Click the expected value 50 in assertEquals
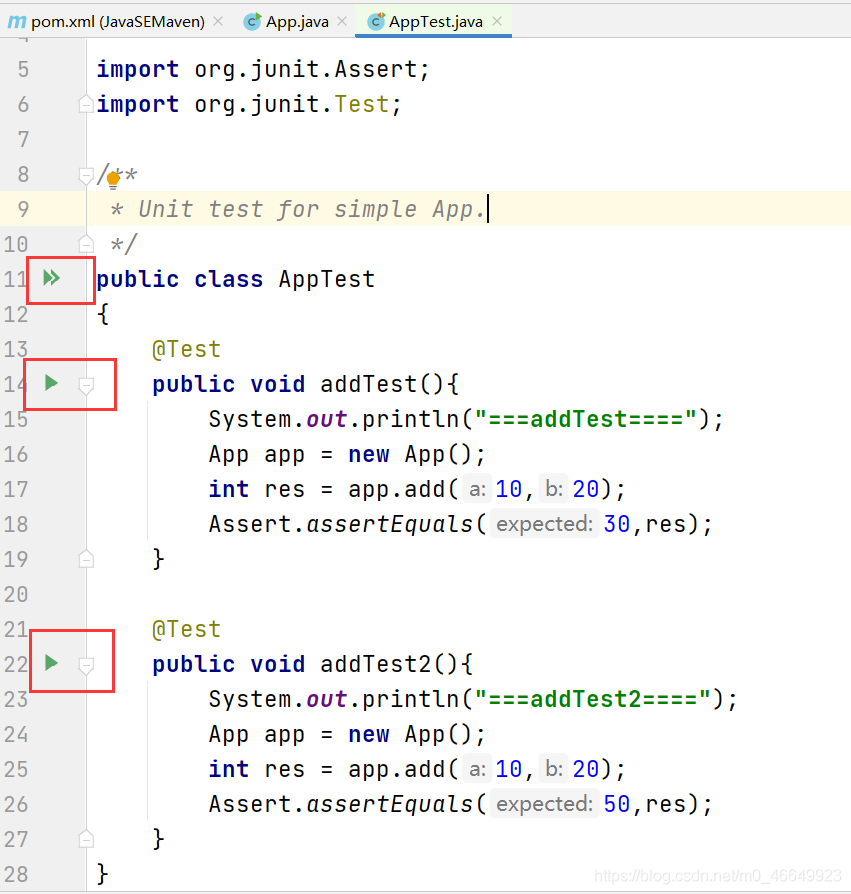 tap(616, 804)
